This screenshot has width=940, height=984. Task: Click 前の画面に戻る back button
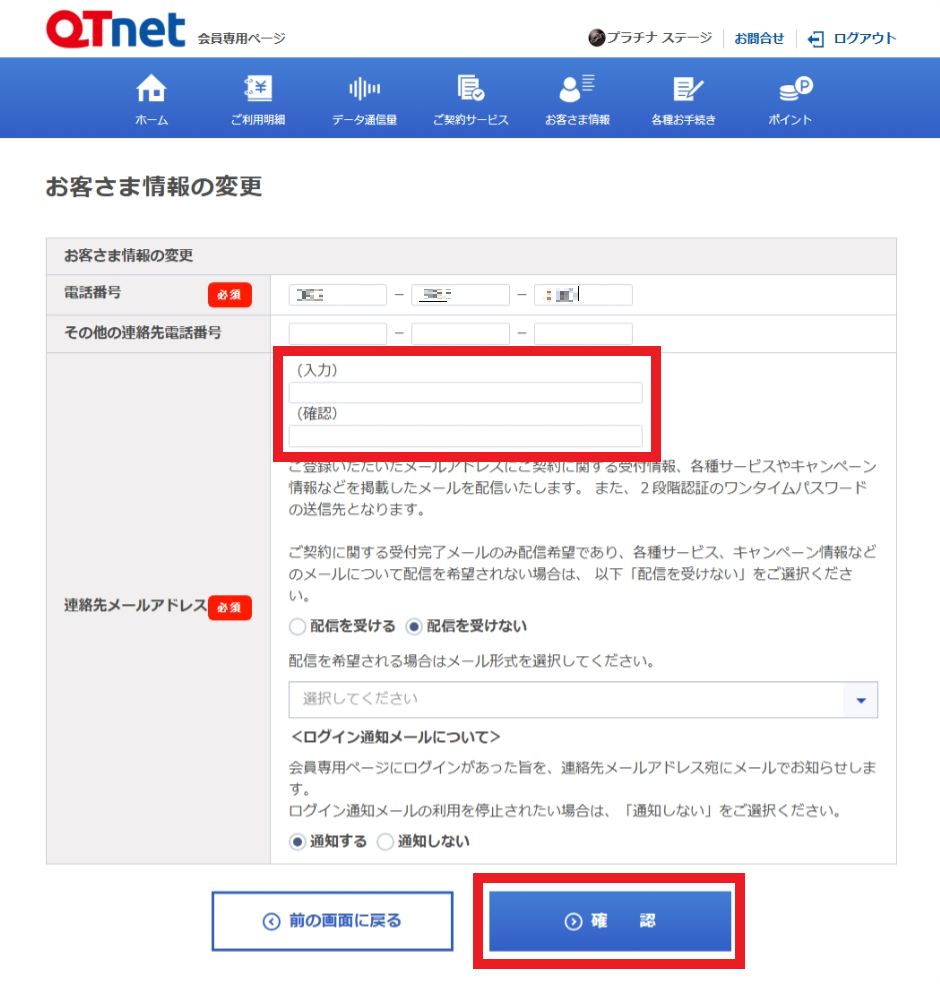coord(332,921)
